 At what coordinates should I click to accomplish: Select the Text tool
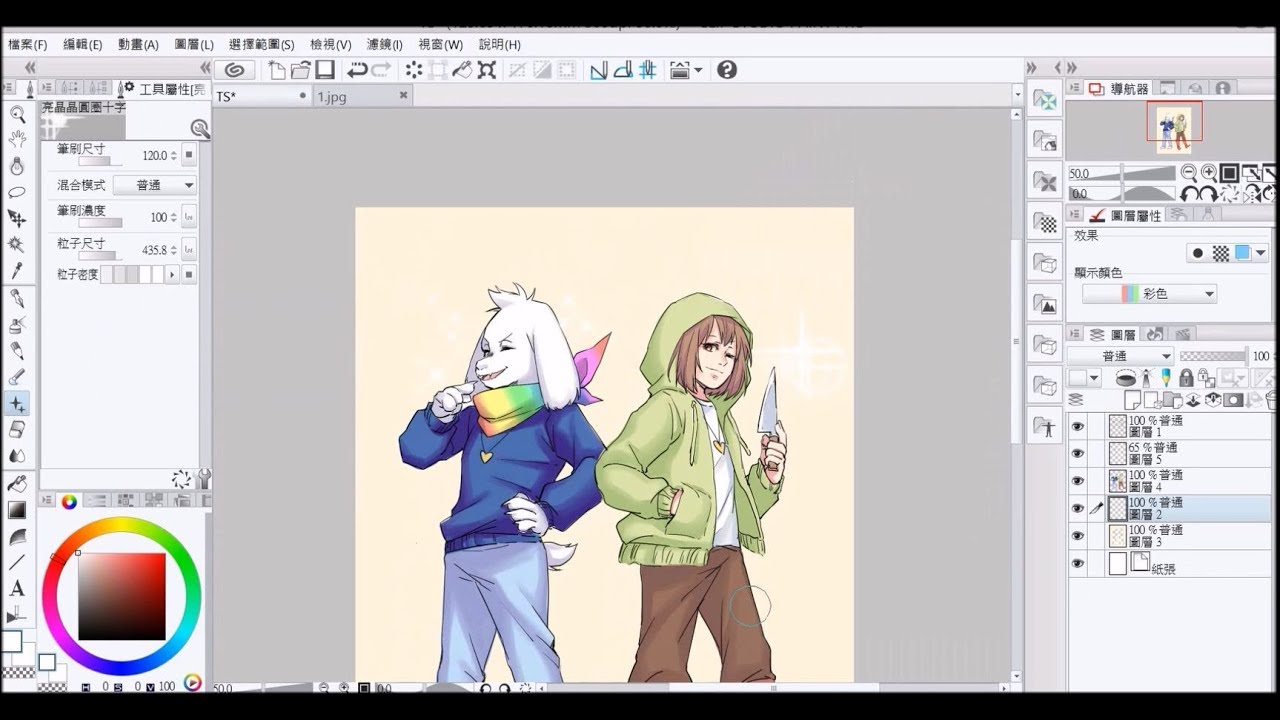17,589
